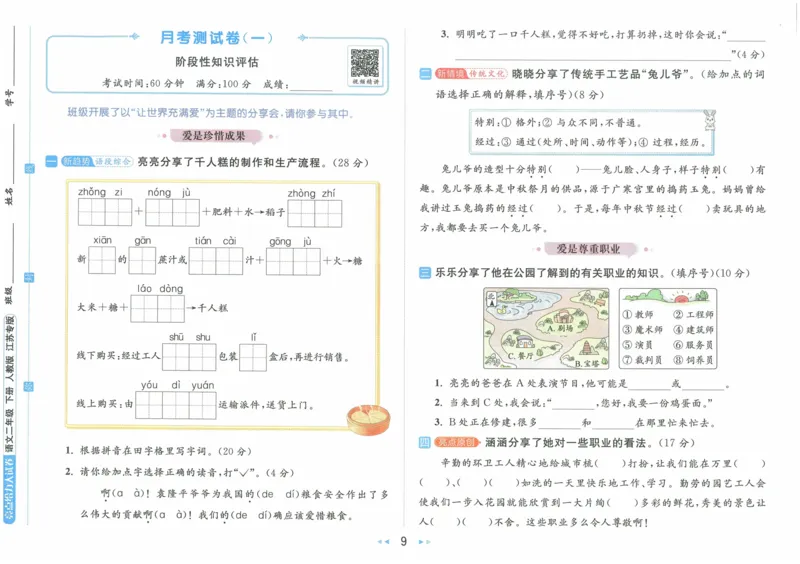
Task: Click the blue section 三 number icon
Action: point(425,273)
